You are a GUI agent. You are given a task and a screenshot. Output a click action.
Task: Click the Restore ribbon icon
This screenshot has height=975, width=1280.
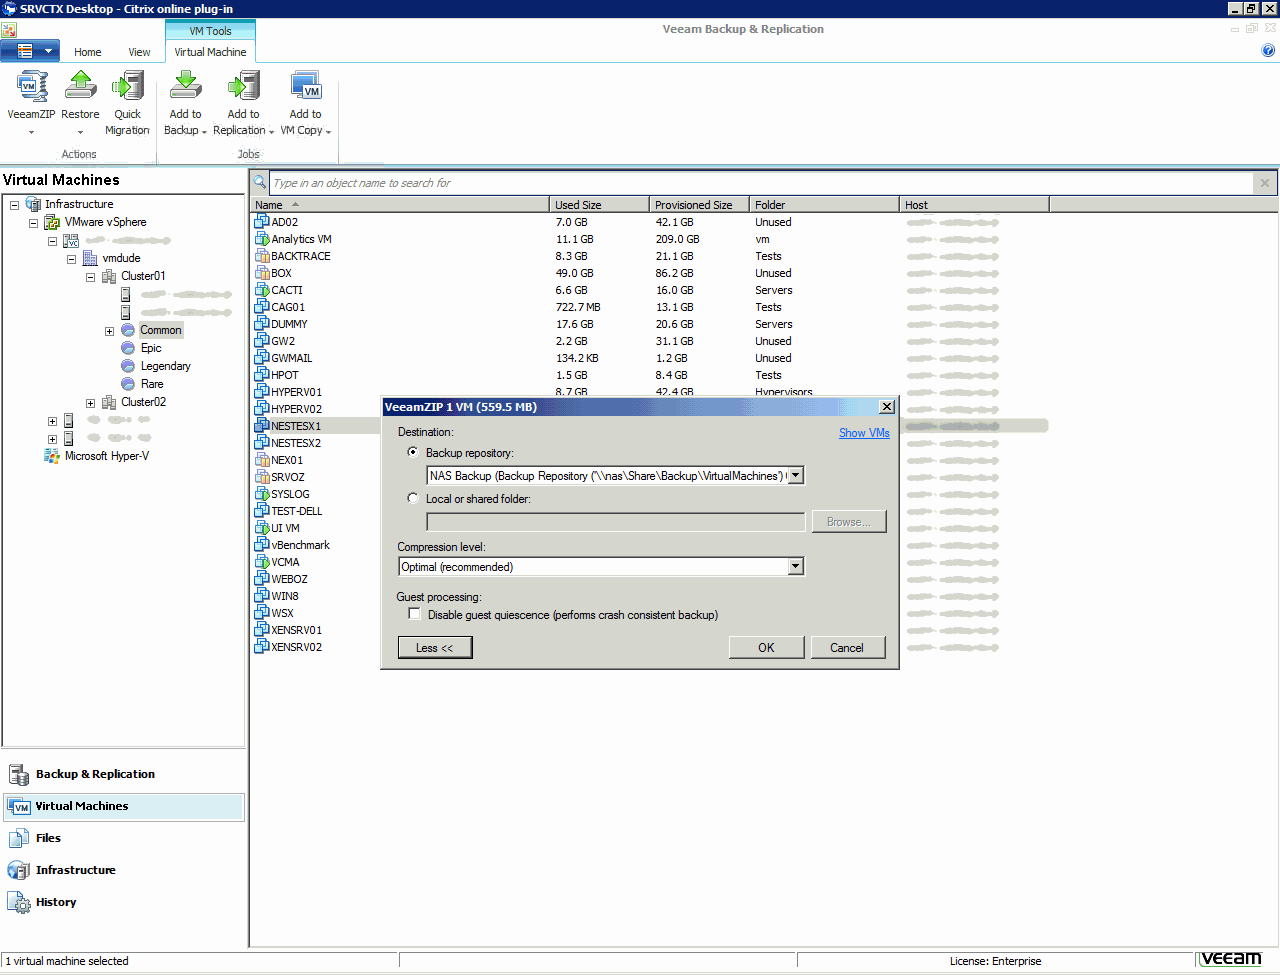coord(80,88)
